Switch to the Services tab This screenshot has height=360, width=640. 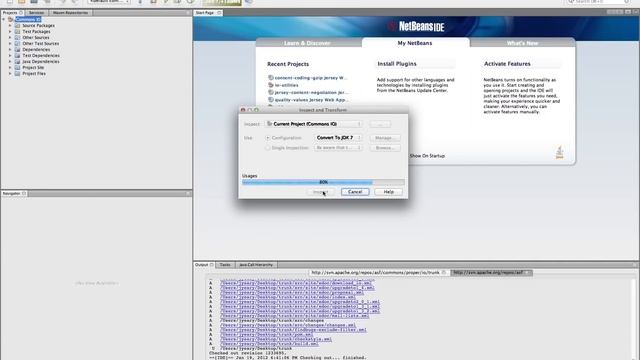point(36,13)
